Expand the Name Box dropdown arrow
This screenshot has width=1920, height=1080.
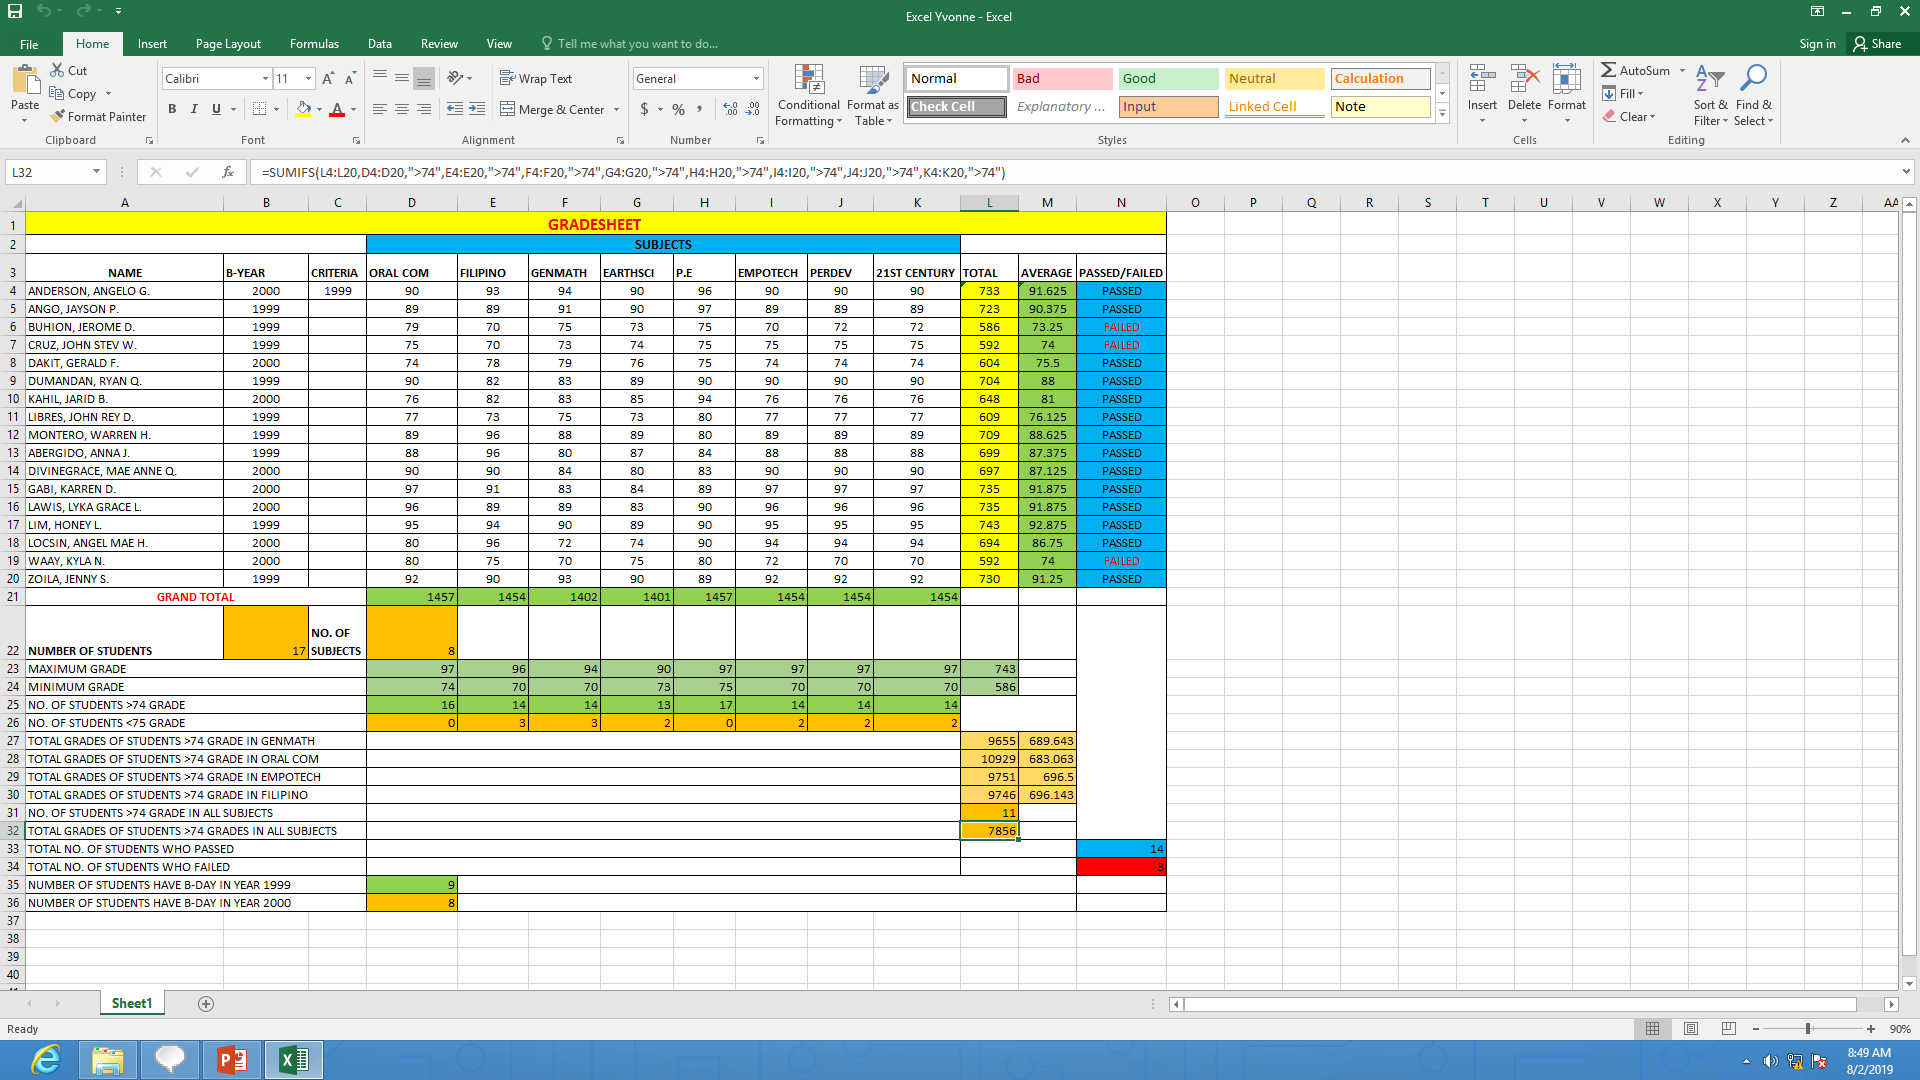[x=96, y=172]
